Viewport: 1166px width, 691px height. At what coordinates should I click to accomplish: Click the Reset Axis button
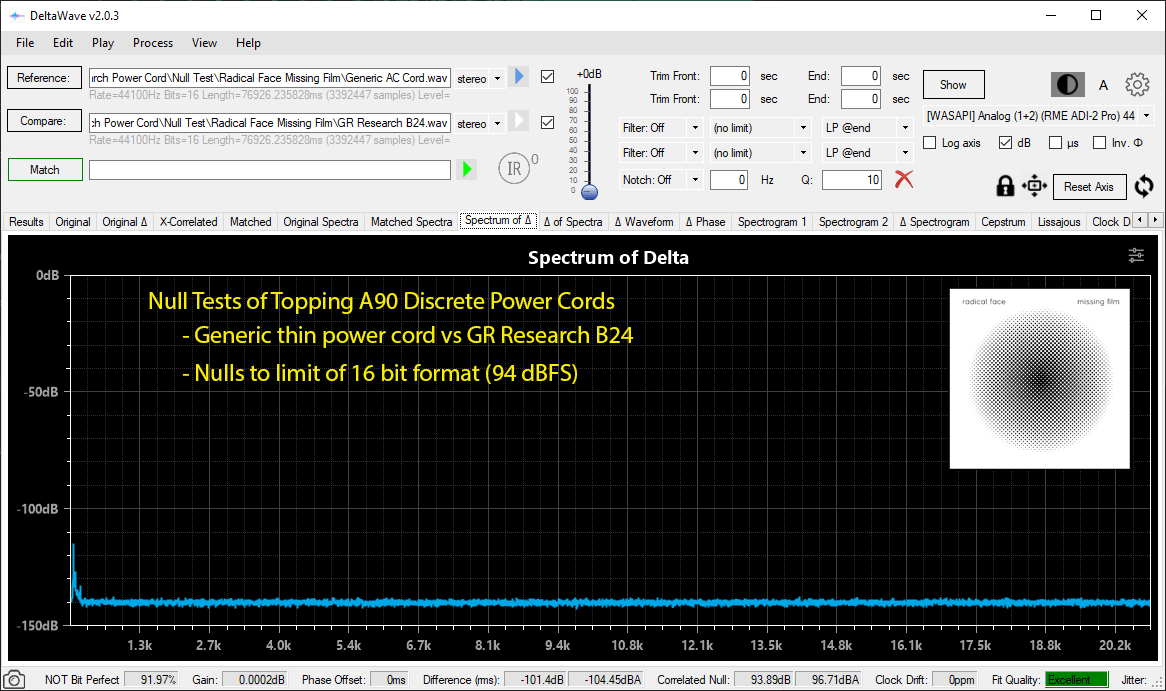tap(1089, 187)
